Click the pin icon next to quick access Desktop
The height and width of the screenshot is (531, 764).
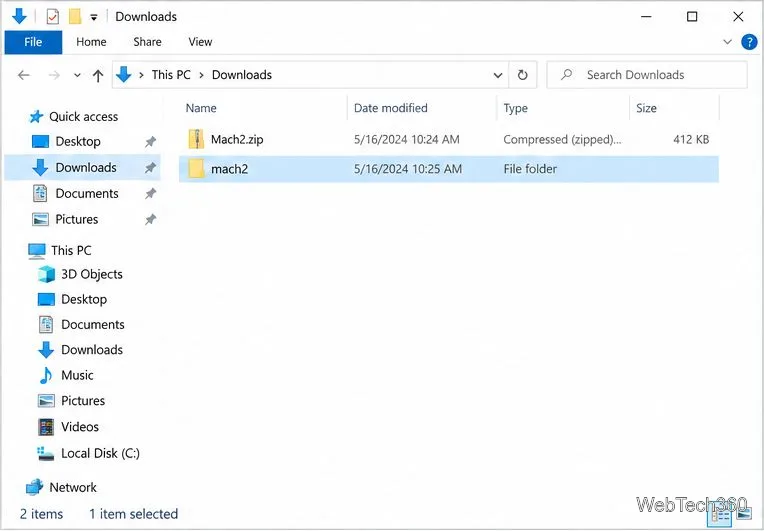coord(150,142)
